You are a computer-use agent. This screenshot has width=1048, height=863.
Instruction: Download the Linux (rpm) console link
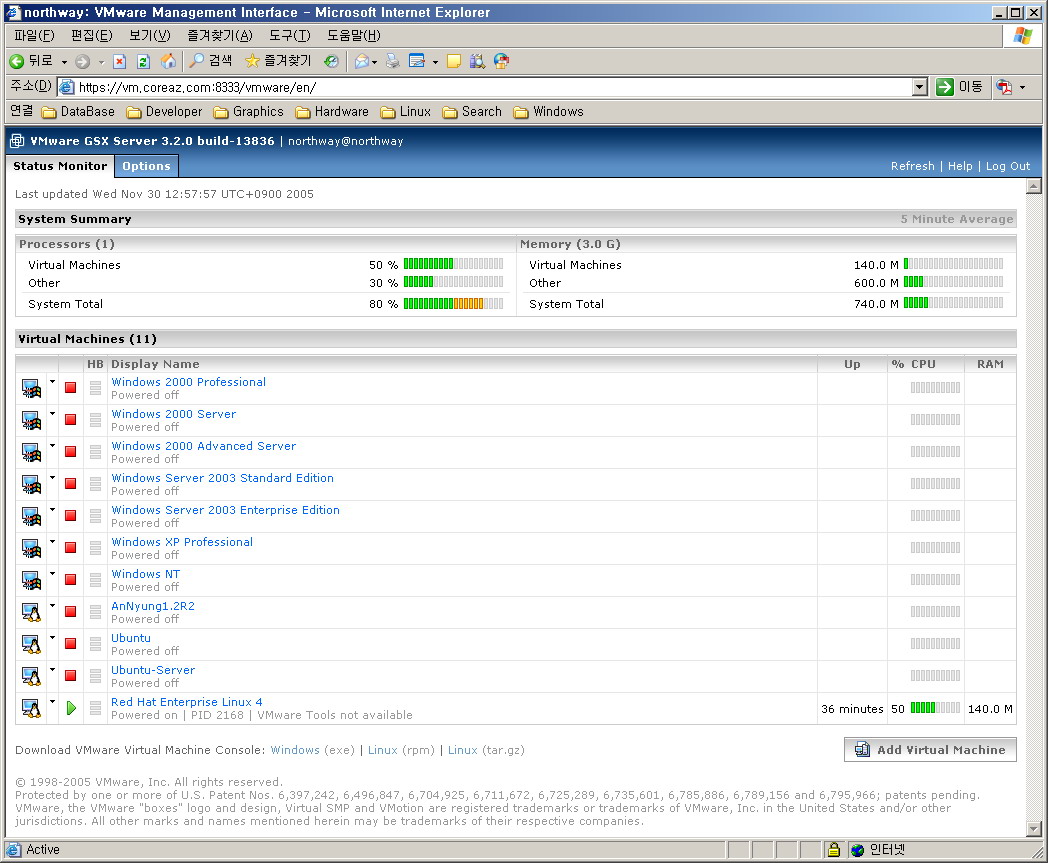tap(382, 750)
